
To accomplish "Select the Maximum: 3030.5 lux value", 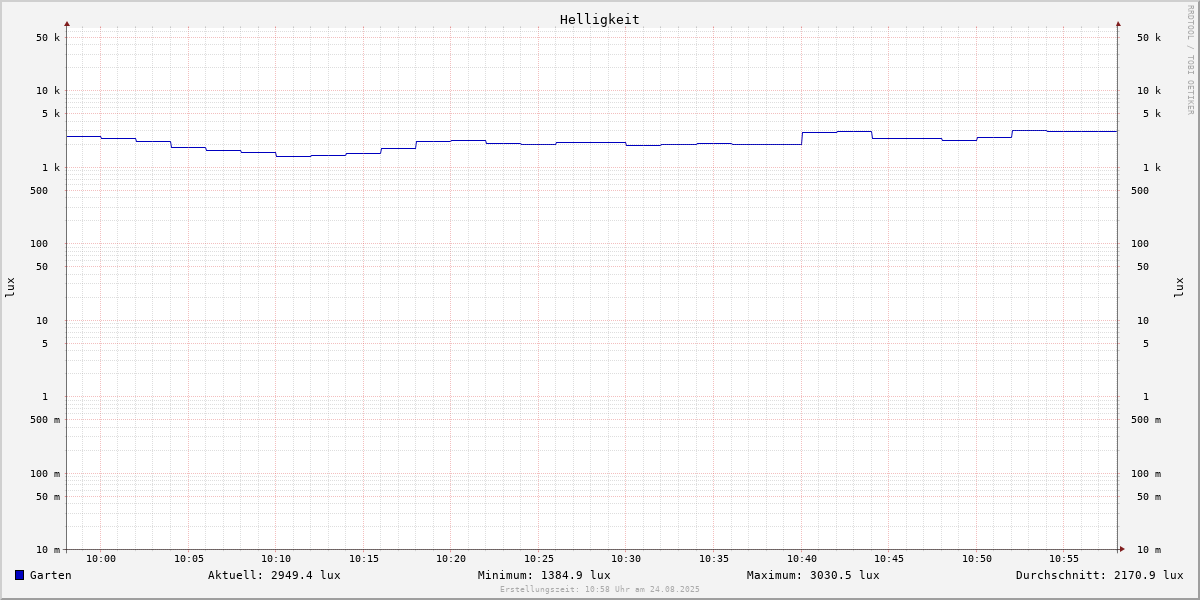I will (813, 575).
